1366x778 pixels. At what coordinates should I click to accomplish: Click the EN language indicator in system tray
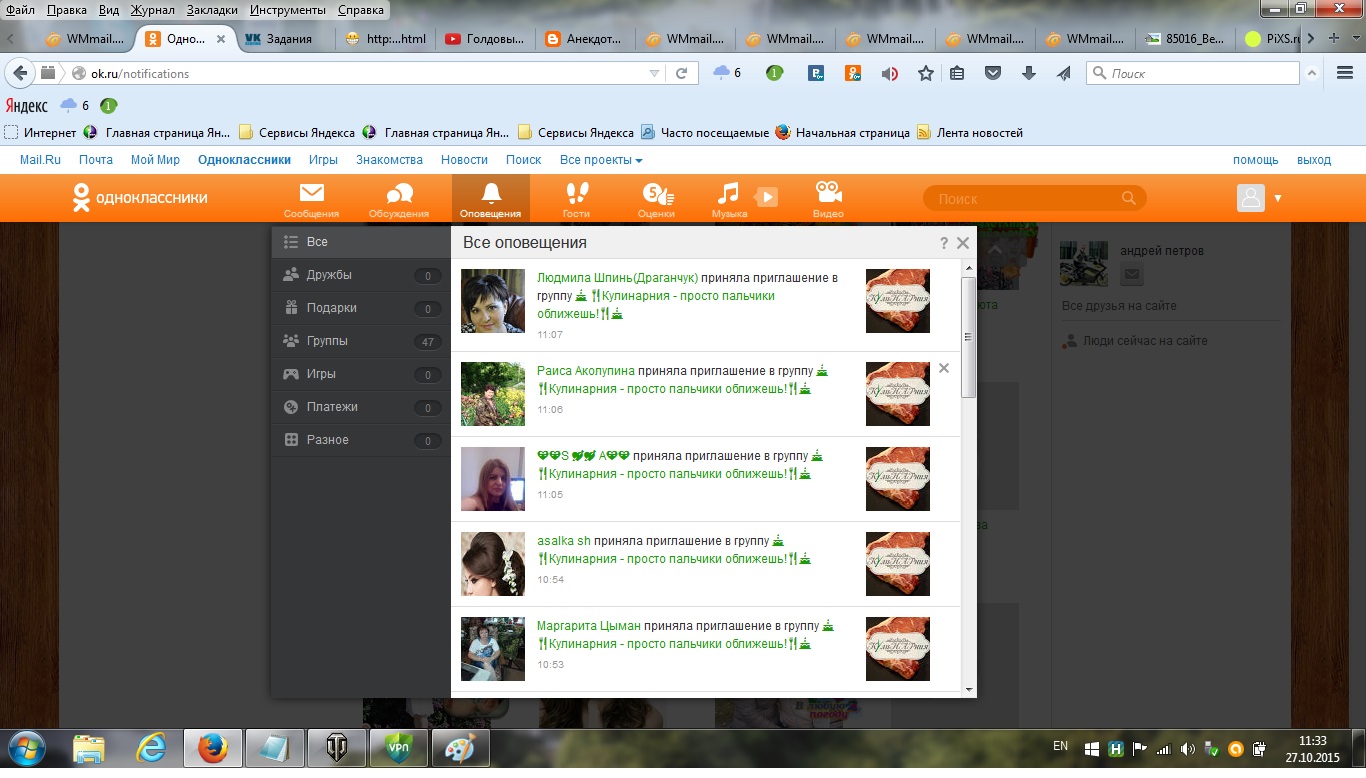[1060, 746]
